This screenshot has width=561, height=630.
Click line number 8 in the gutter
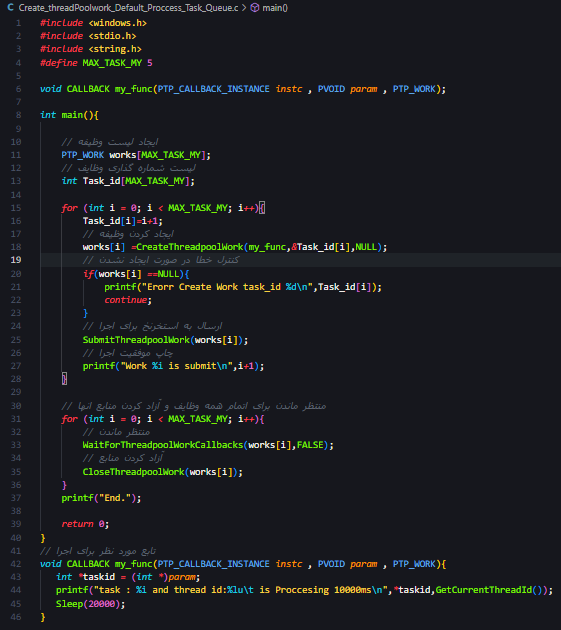click(18, 115)
